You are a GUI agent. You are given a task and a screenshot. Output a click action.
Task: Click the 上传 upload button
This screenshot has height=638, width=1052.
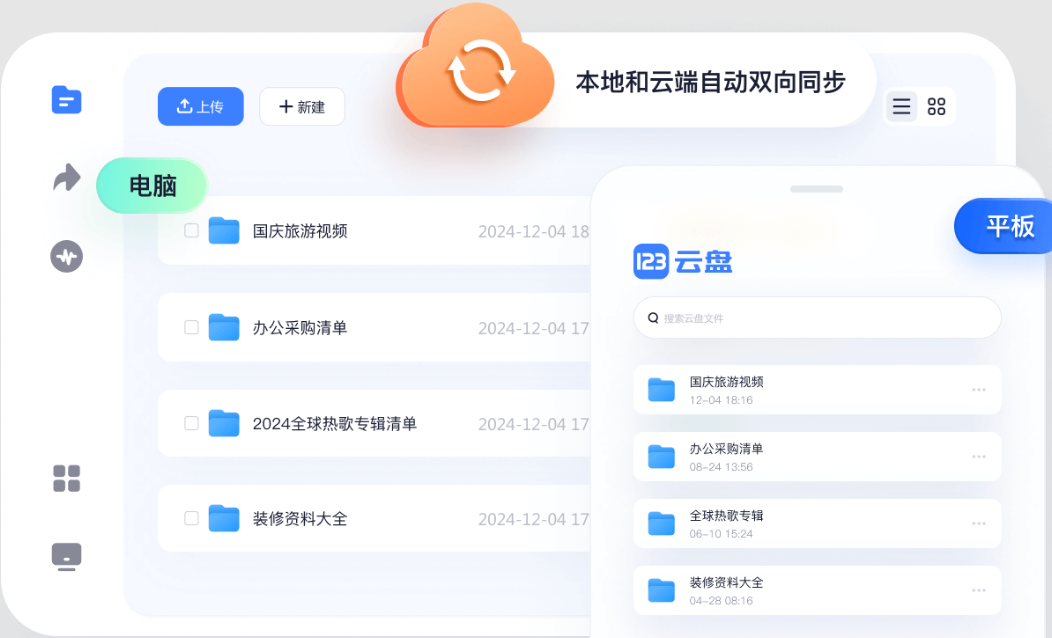pos(200,106)
